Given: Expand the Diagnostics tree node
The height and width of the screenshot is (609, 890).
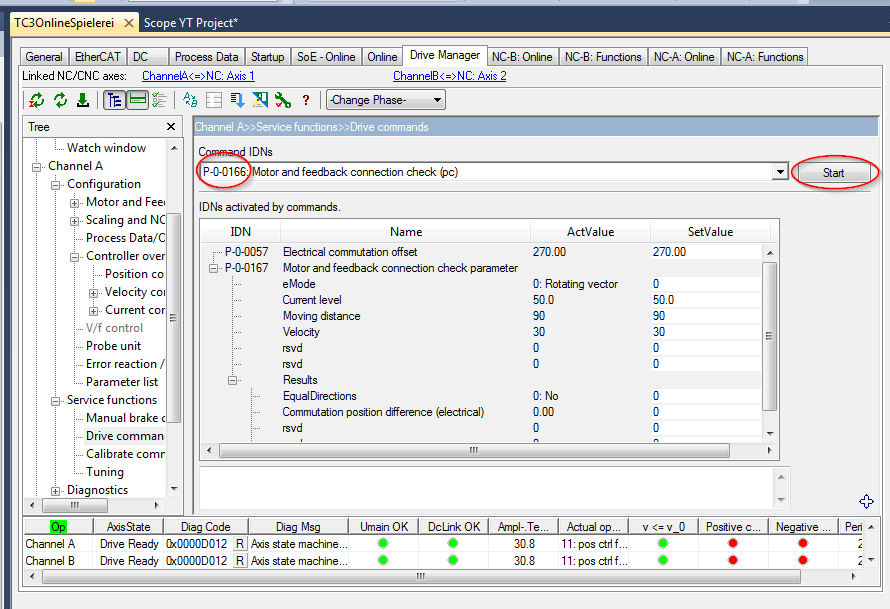Looking at the screenshot, I should coord(56,491).
